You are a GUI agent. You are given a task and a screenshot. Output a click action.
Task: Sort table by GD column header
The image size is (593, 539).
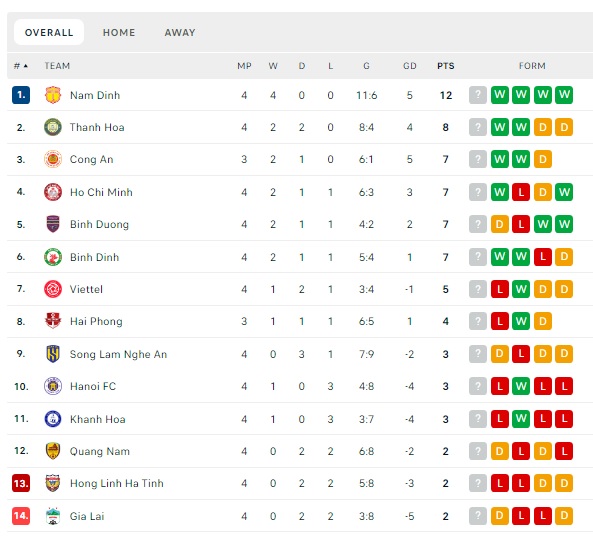410,66
